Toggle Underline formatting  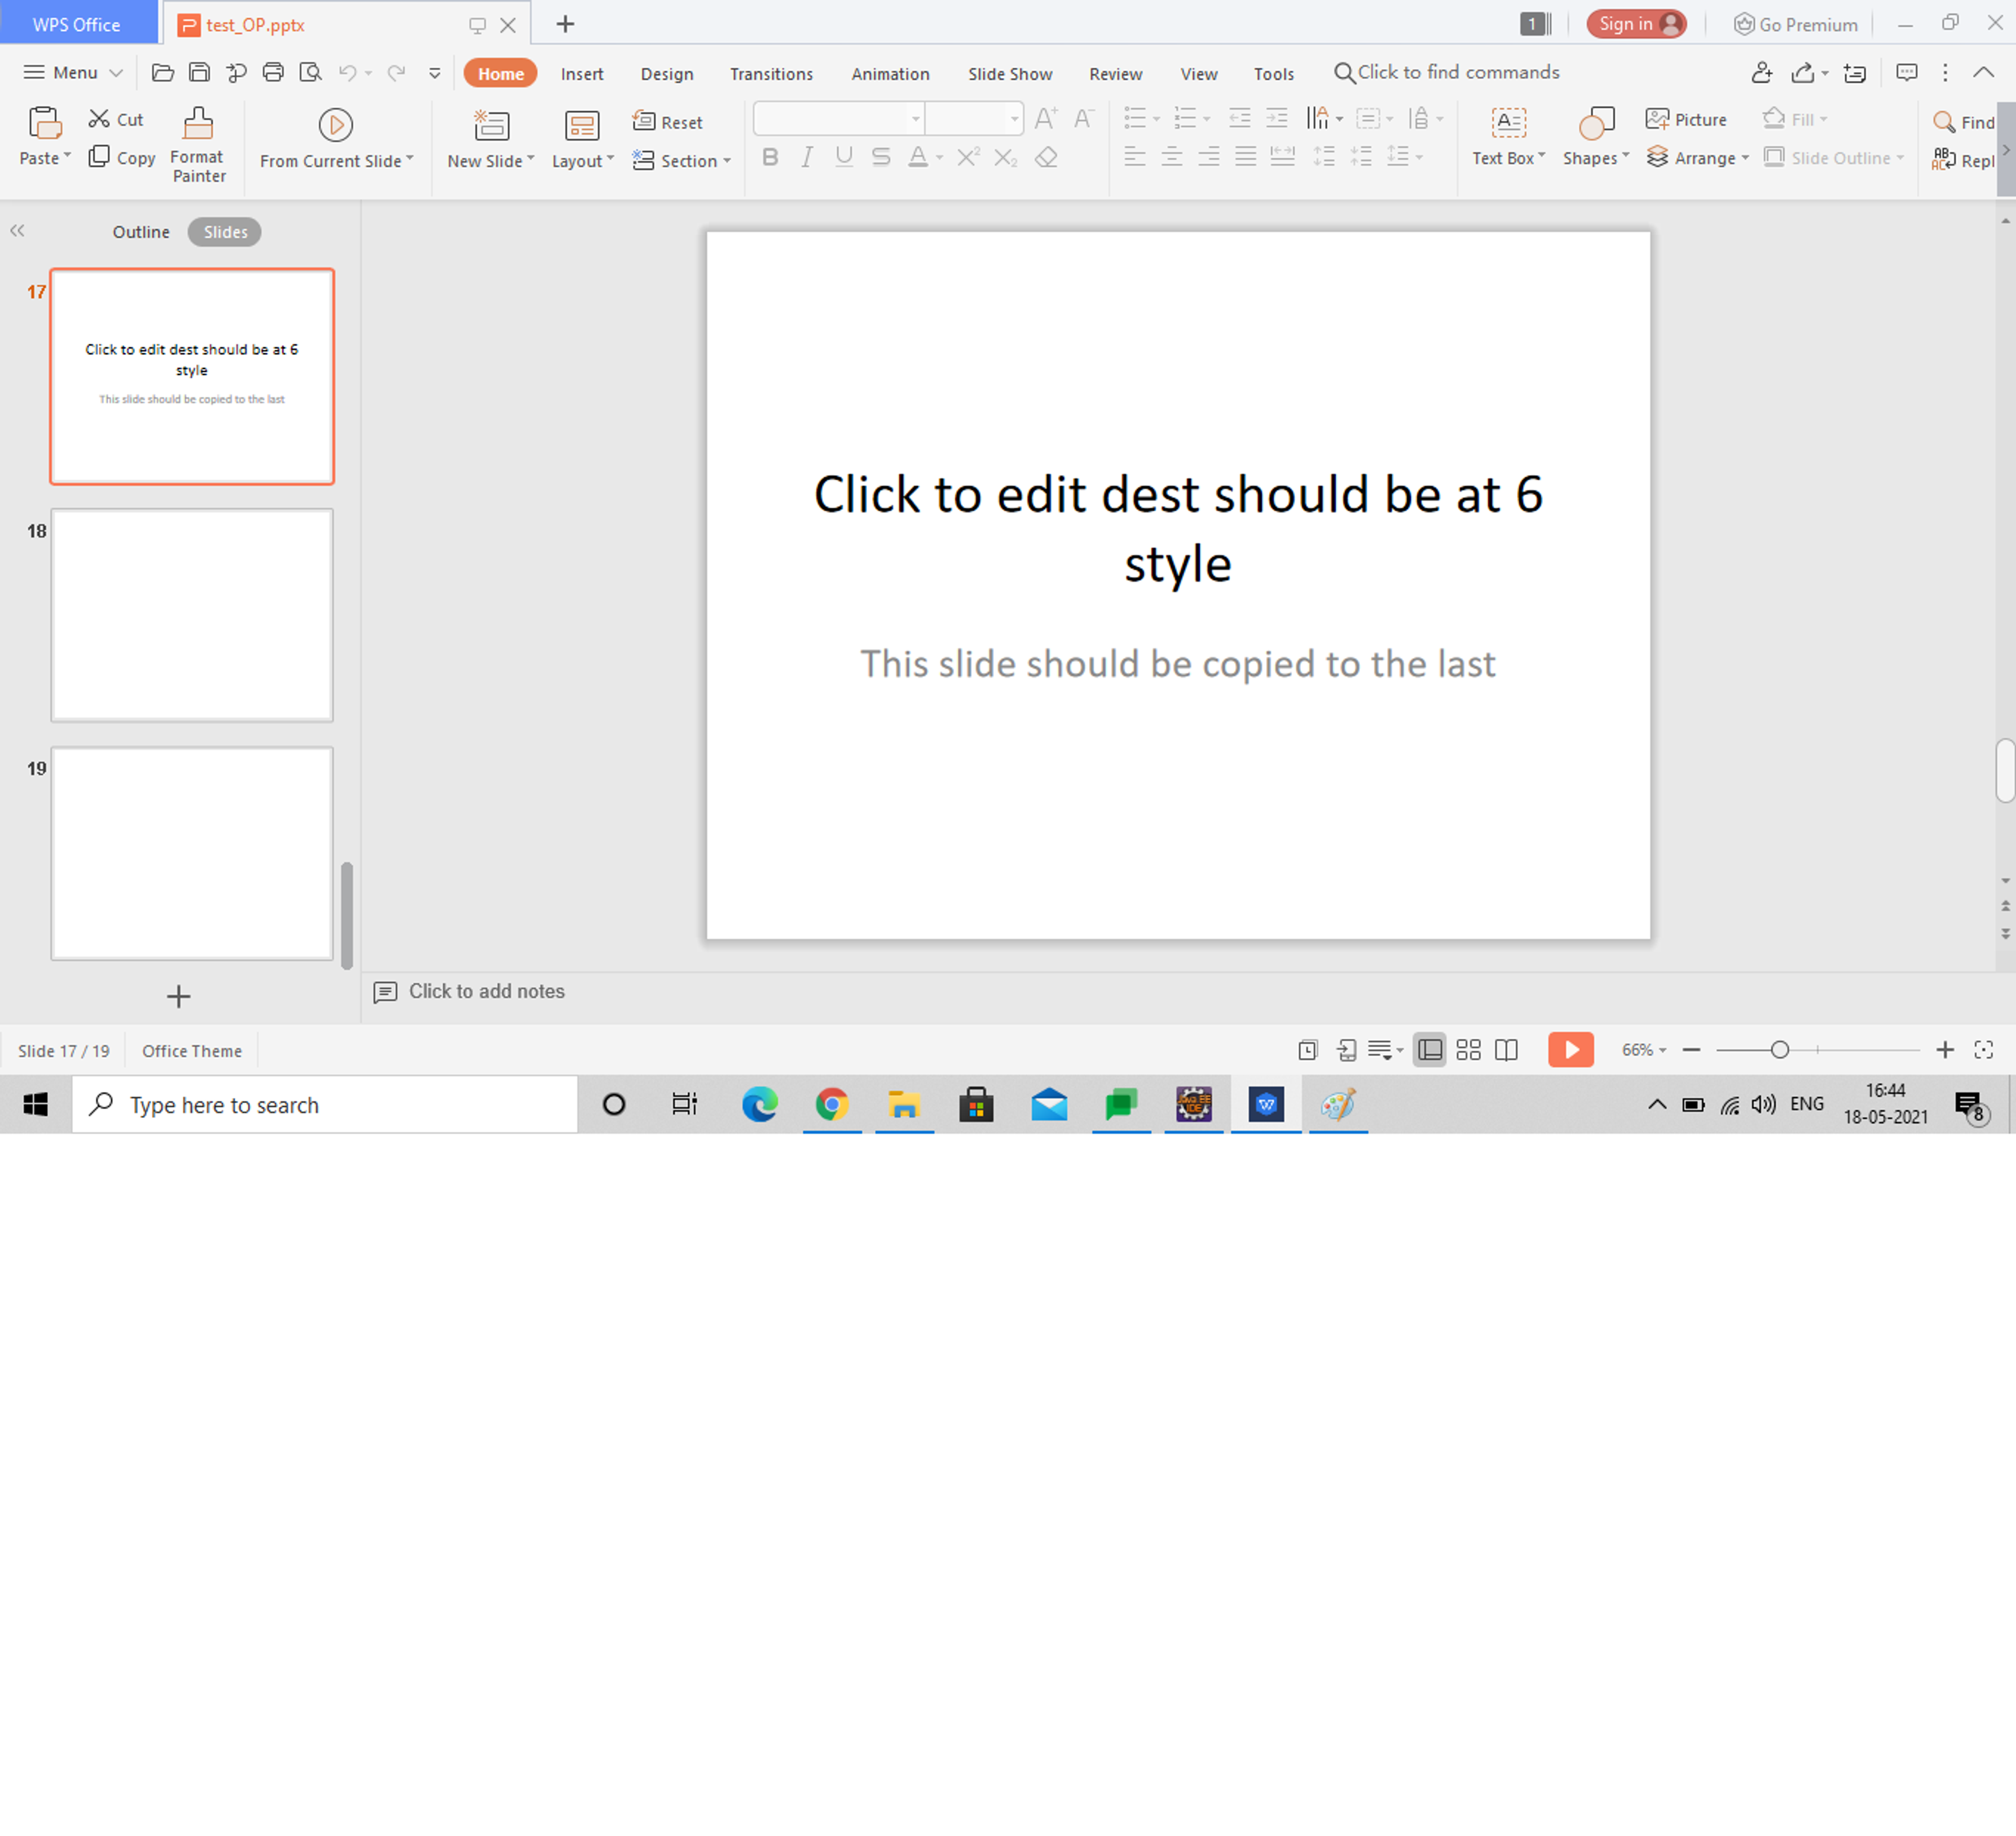844,157
